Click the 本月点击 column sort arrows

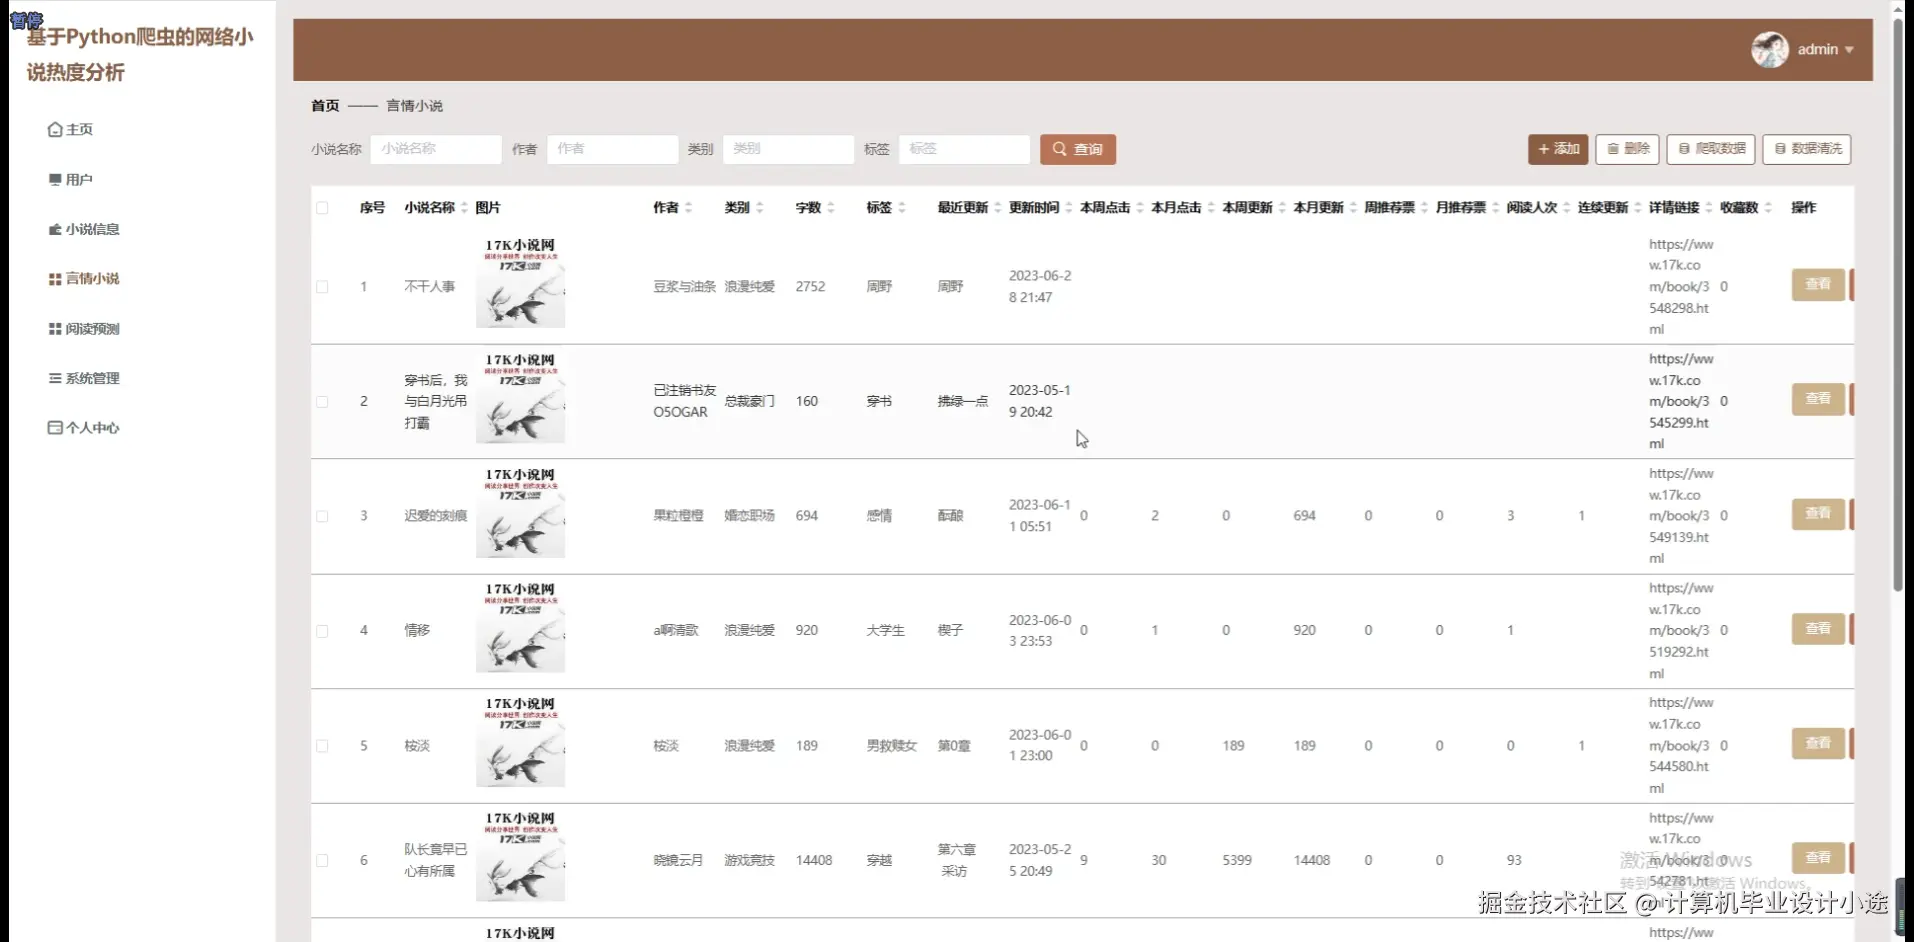pos(1210,208)
